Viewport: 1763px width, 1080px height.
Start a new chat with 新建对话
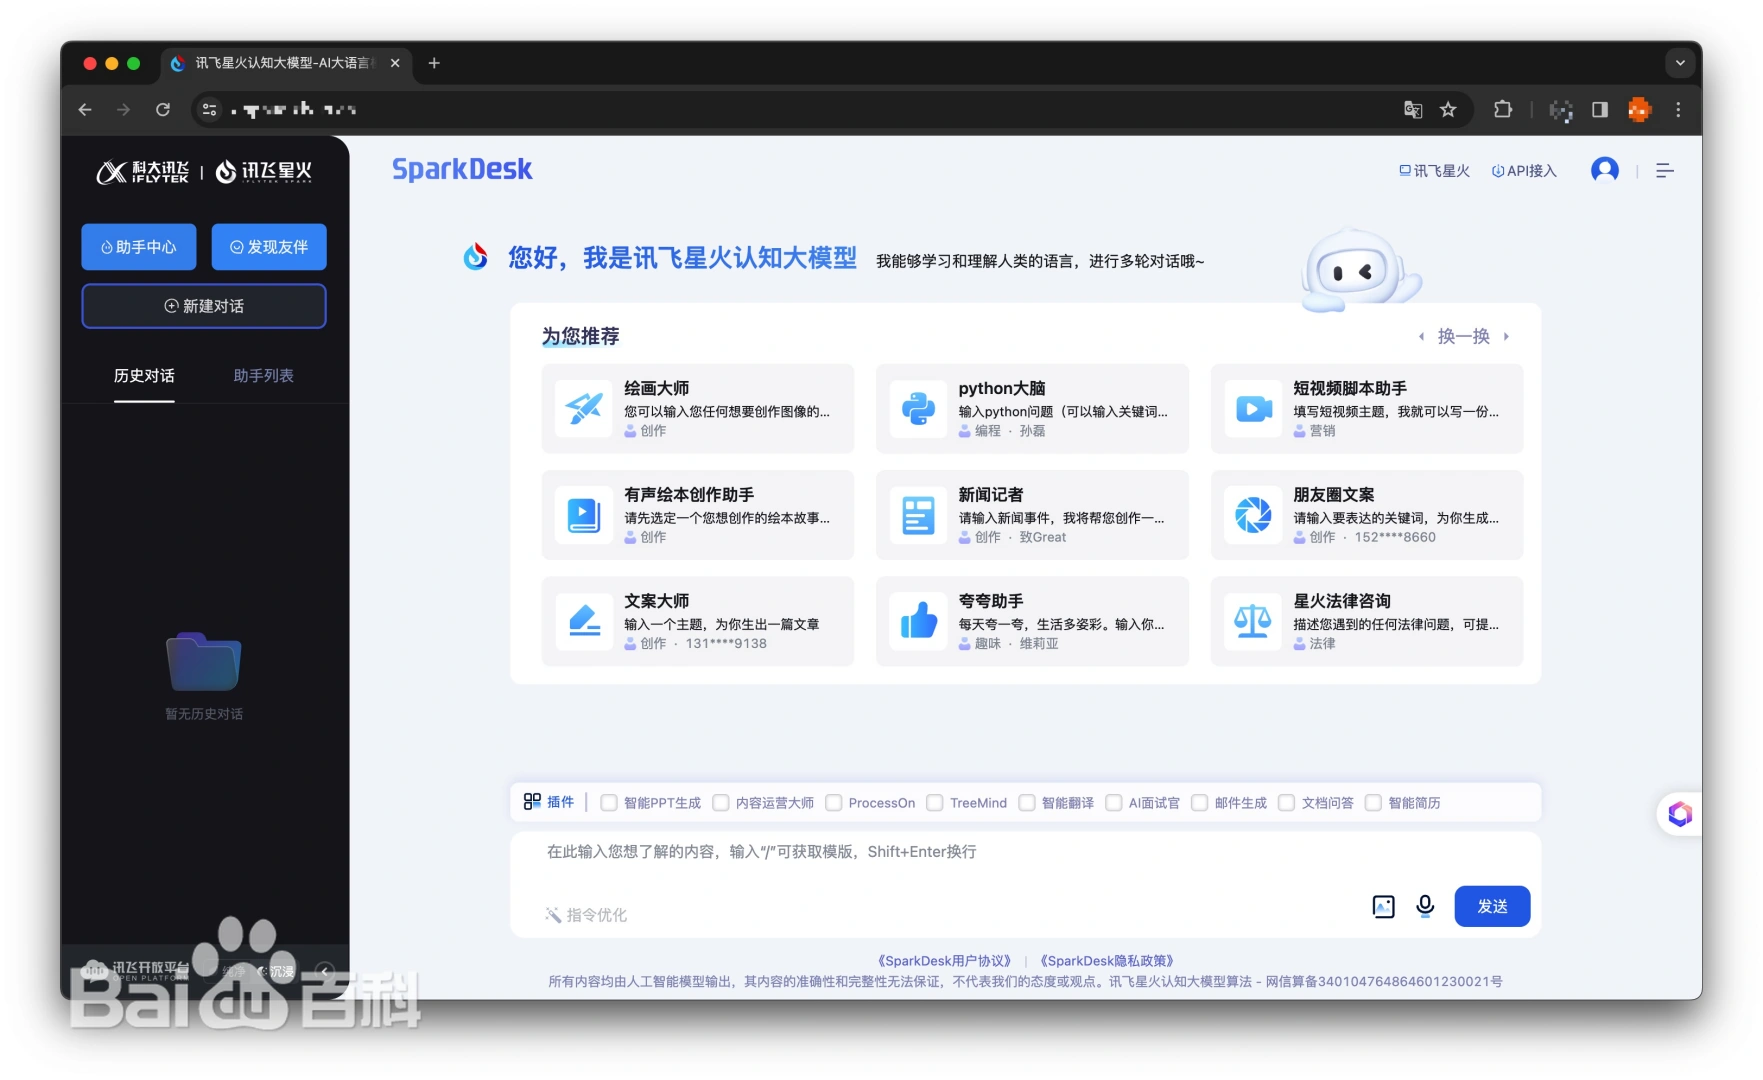tap(204, 306)
